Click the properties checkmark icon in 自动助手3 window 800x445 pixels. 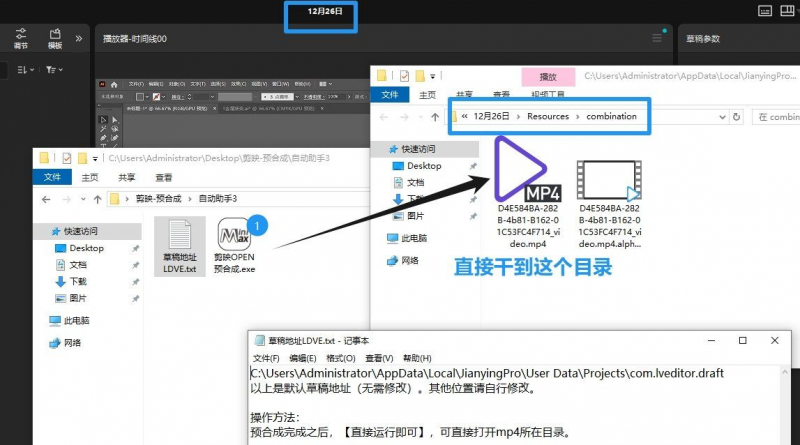(66, 158)
